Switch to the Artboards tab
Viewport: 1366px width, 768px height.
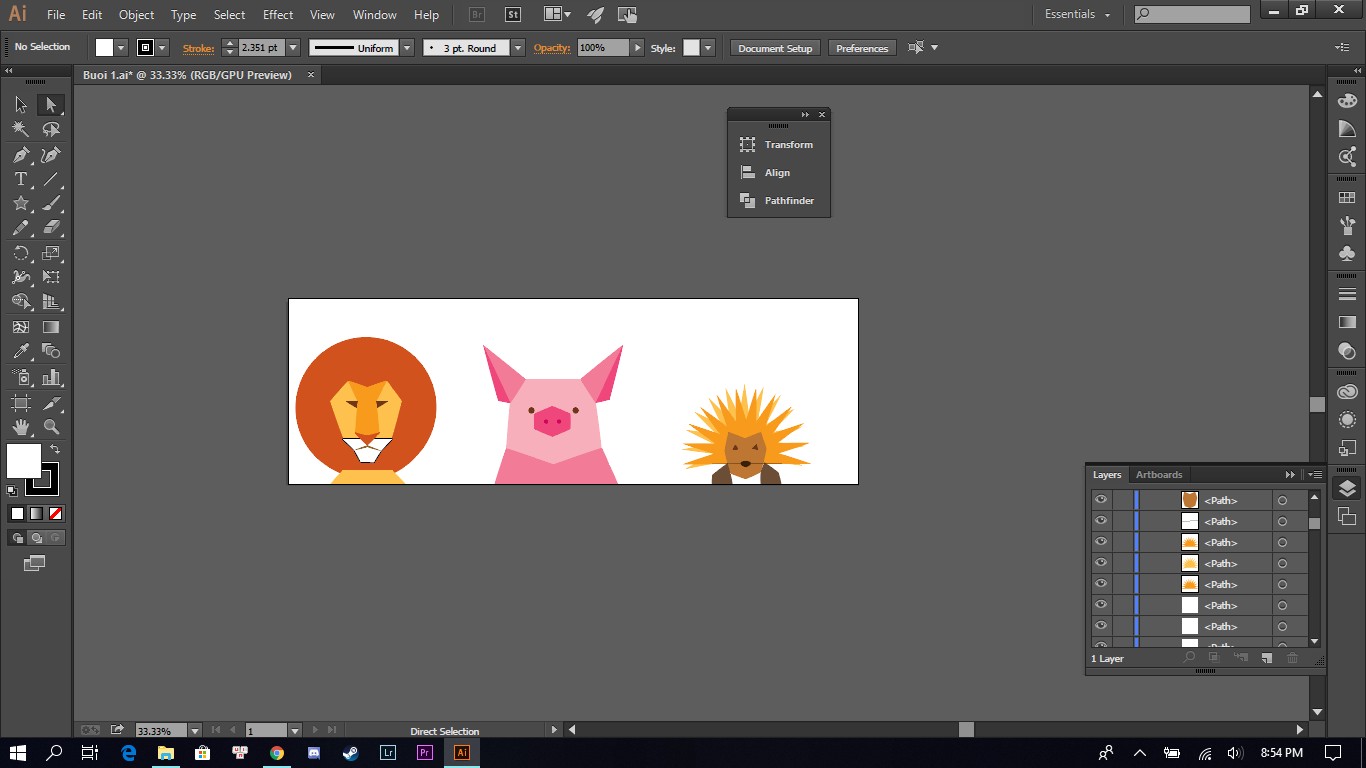[x=1159, y=475]
